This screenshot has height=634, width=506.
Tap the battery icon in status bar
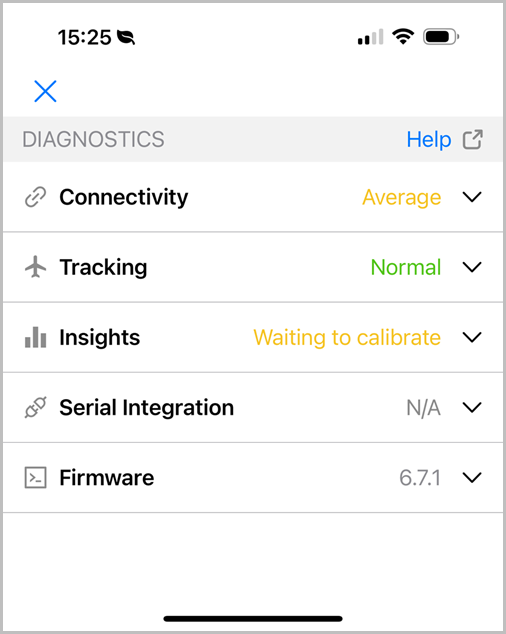pos(441,37)
